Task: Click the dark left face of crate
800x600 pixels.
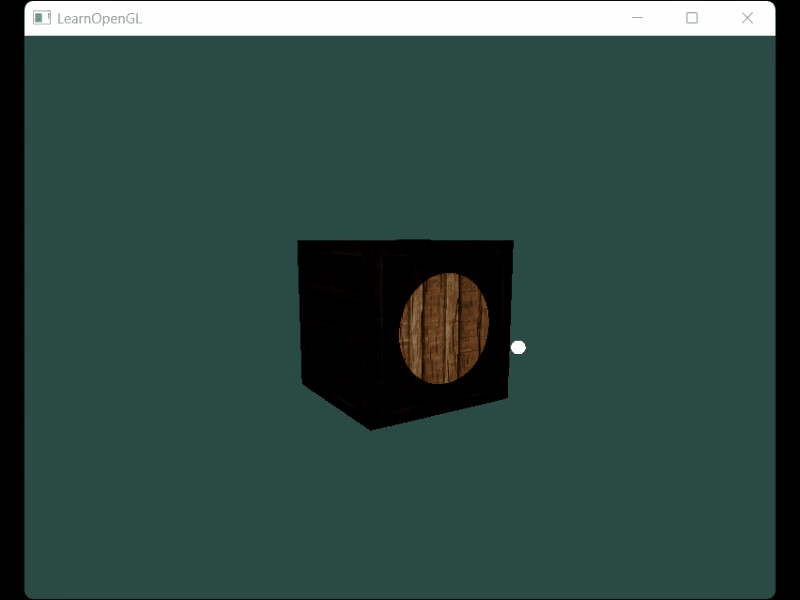Action: (x=337, y=332)
